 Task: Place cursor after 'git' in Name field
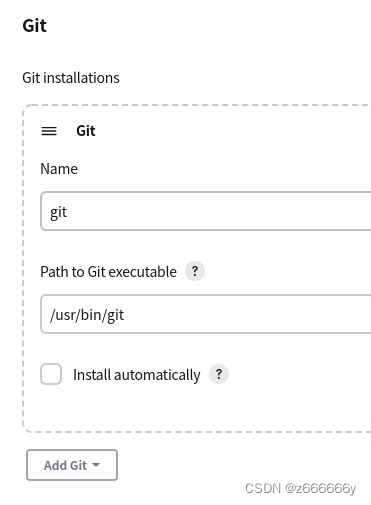(x=68, y=212)
